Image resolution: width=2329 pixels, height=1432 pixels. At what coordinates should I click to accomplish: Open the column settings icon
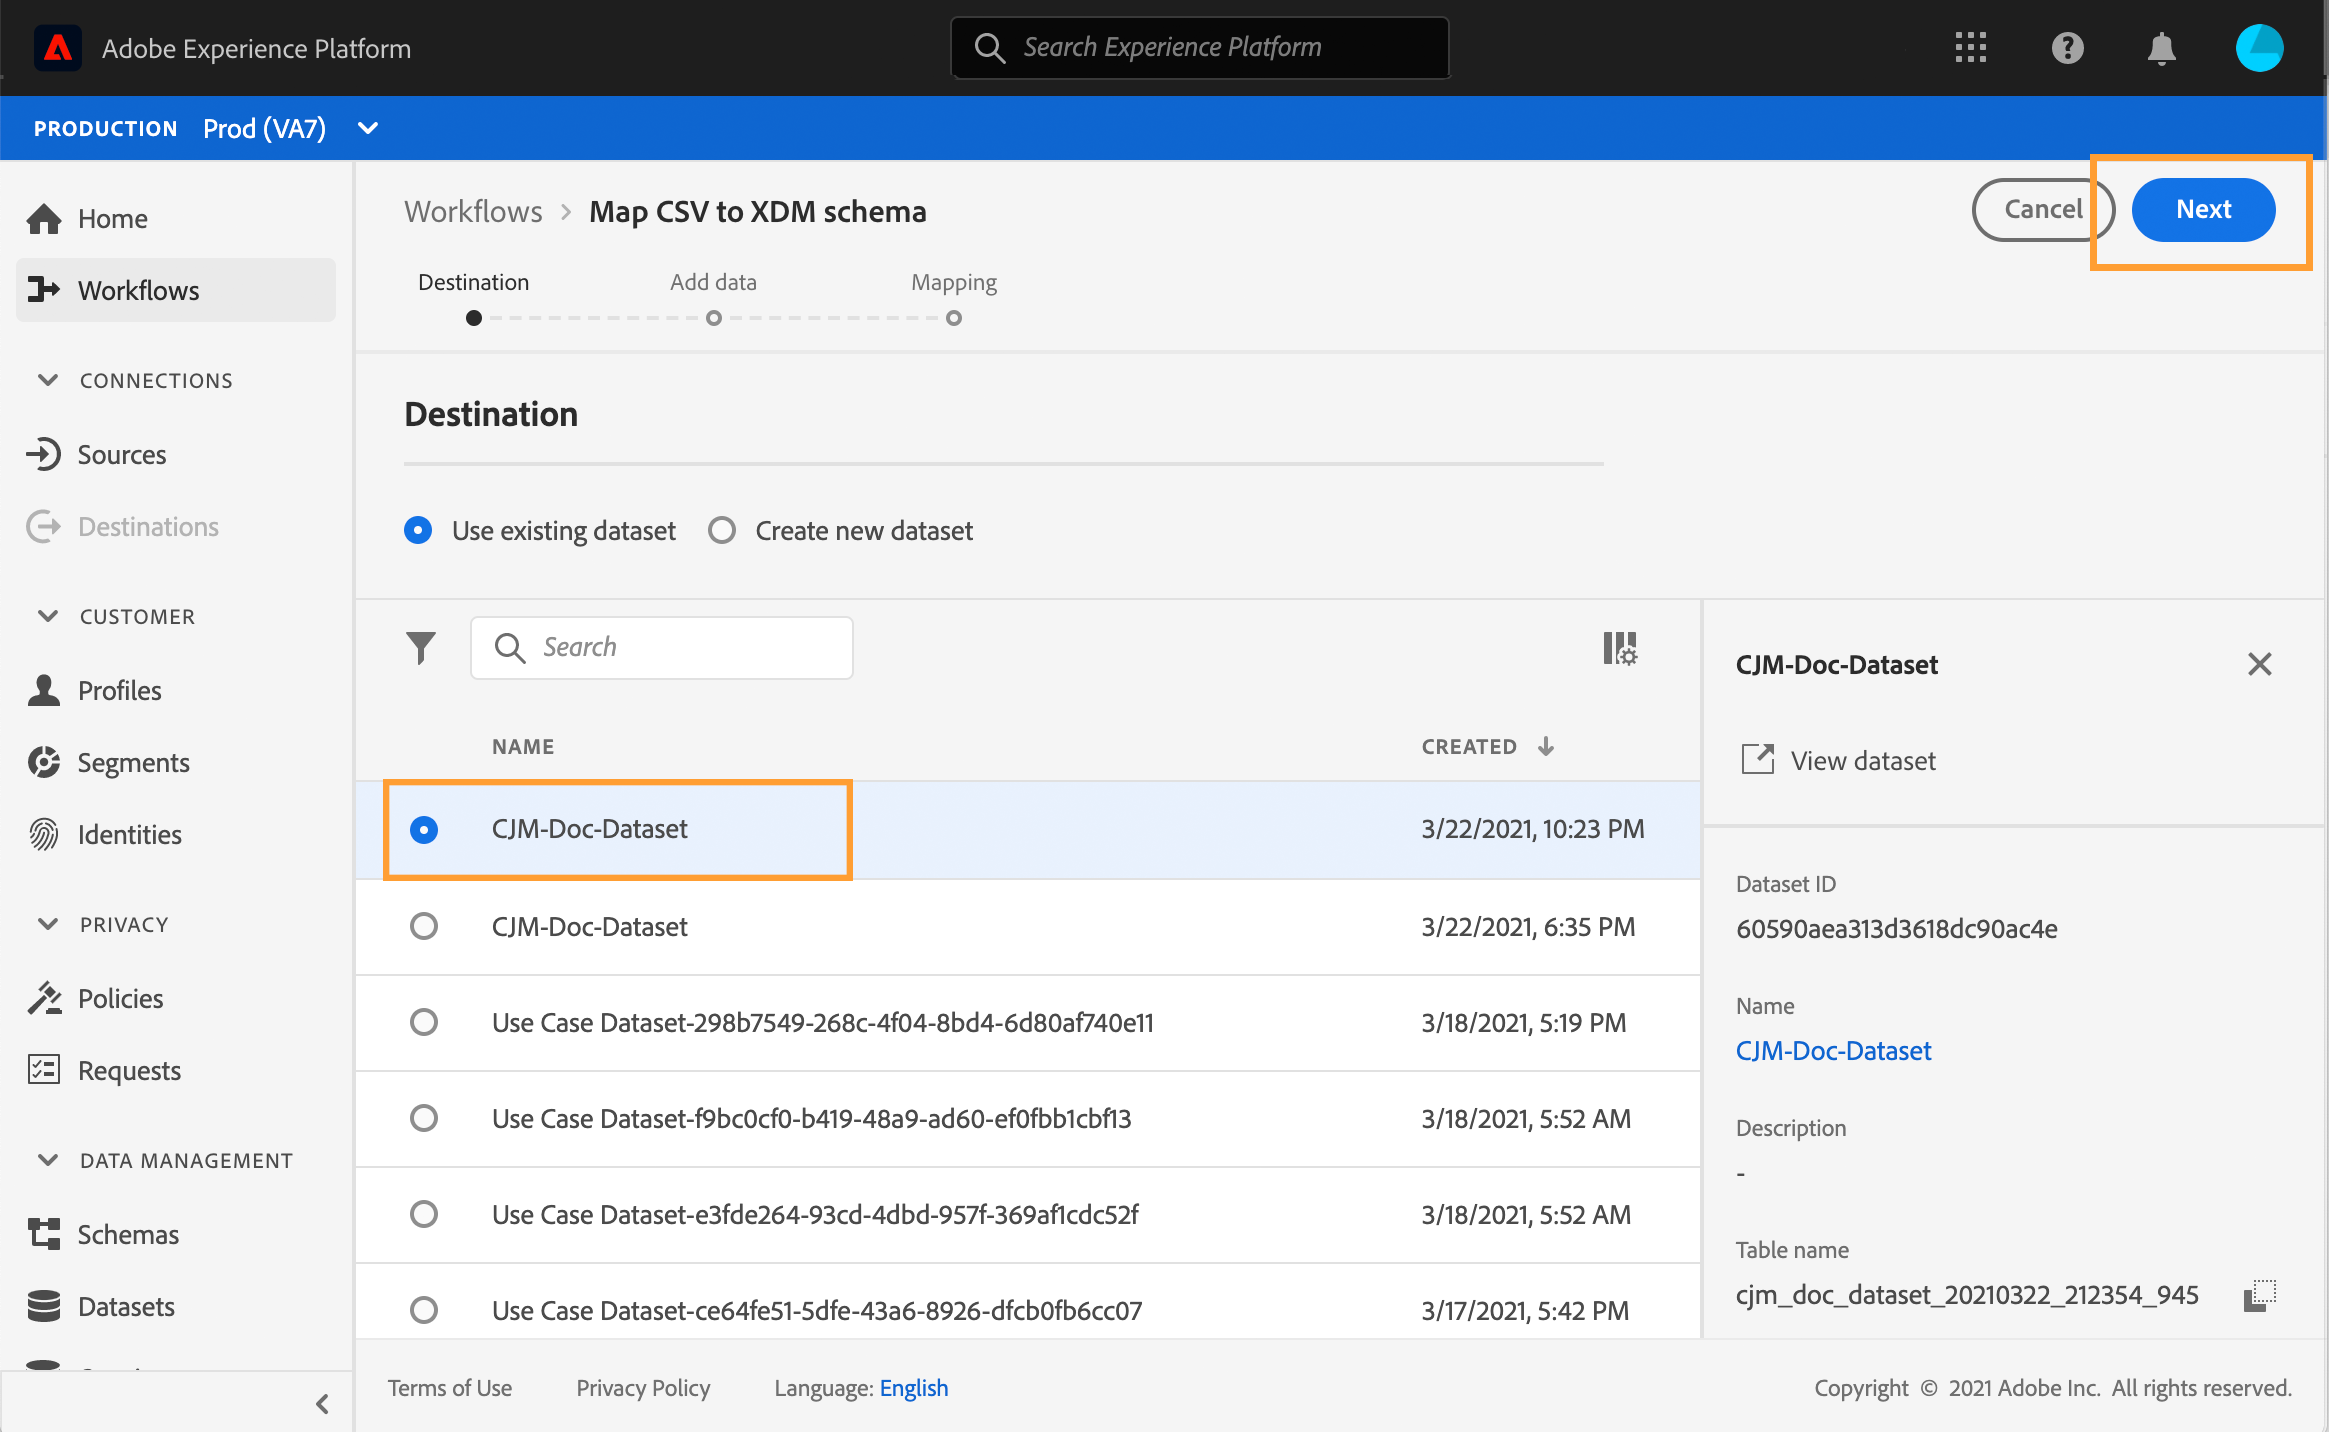(1620, 648)
